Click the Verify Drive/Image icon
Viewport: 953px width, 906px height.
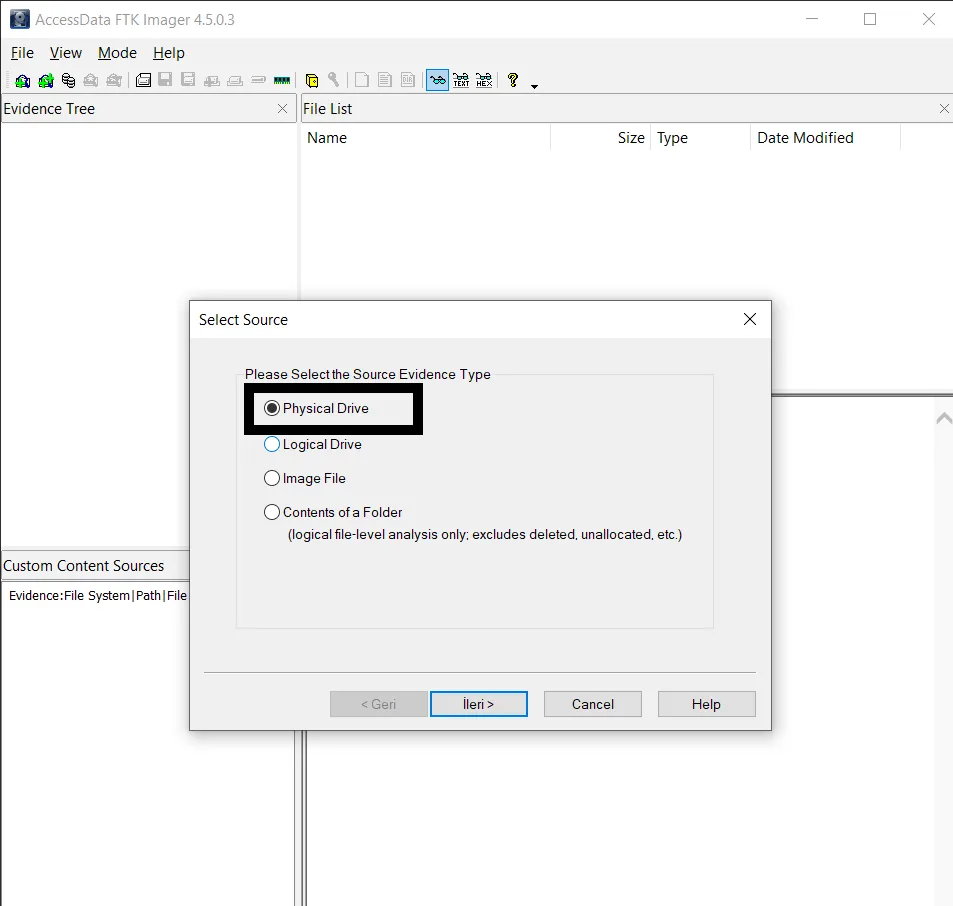258,80
